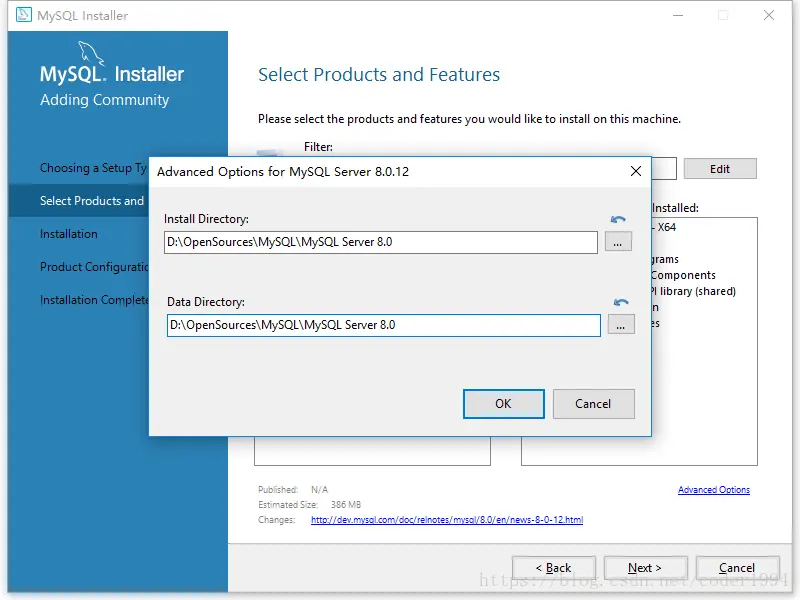This screenshot has width=800, height=600.
Task: Cancel the Advanced Options dialog
Action: click(x=593, y=403)
